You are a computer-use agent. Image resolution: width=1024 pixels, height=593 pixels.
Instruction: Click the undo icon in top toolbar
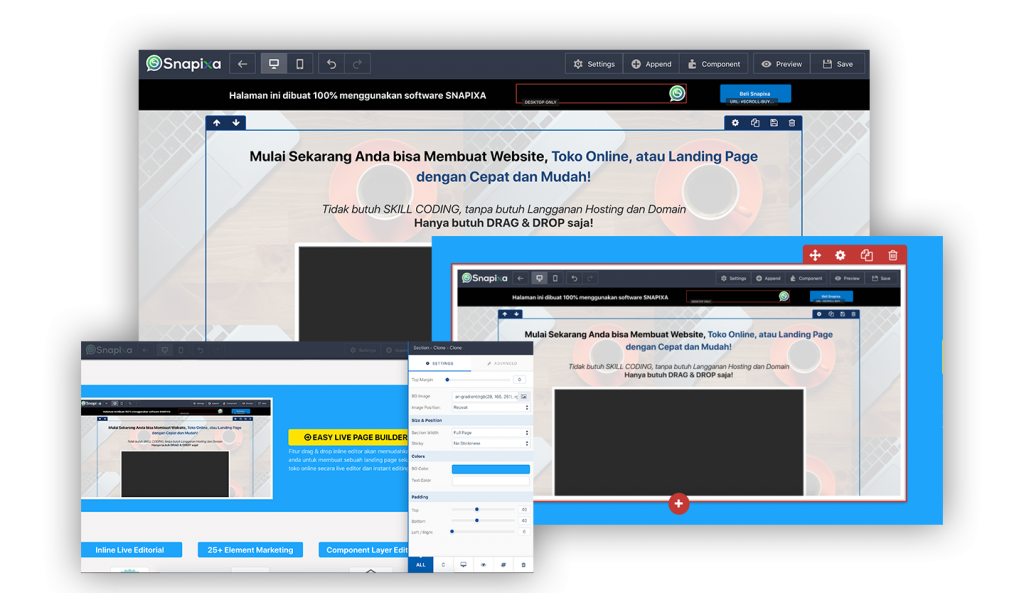point(331,64)
